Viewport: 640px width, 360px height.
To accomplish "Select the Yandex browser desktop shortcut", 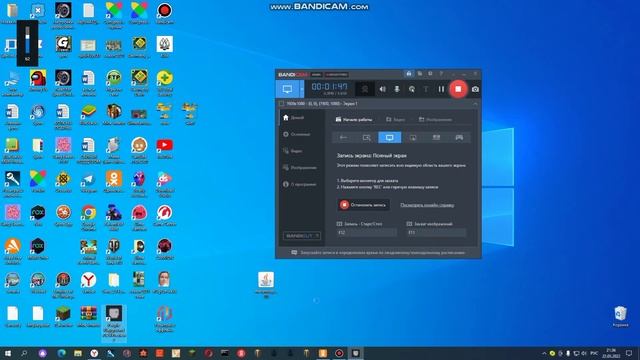I will pyautogui.click(x=89, y=283).
